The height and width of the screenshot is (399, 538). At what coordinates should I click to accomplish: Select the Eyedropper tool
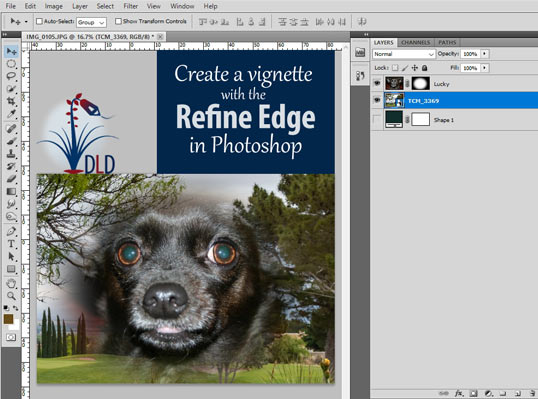point(11,114)
